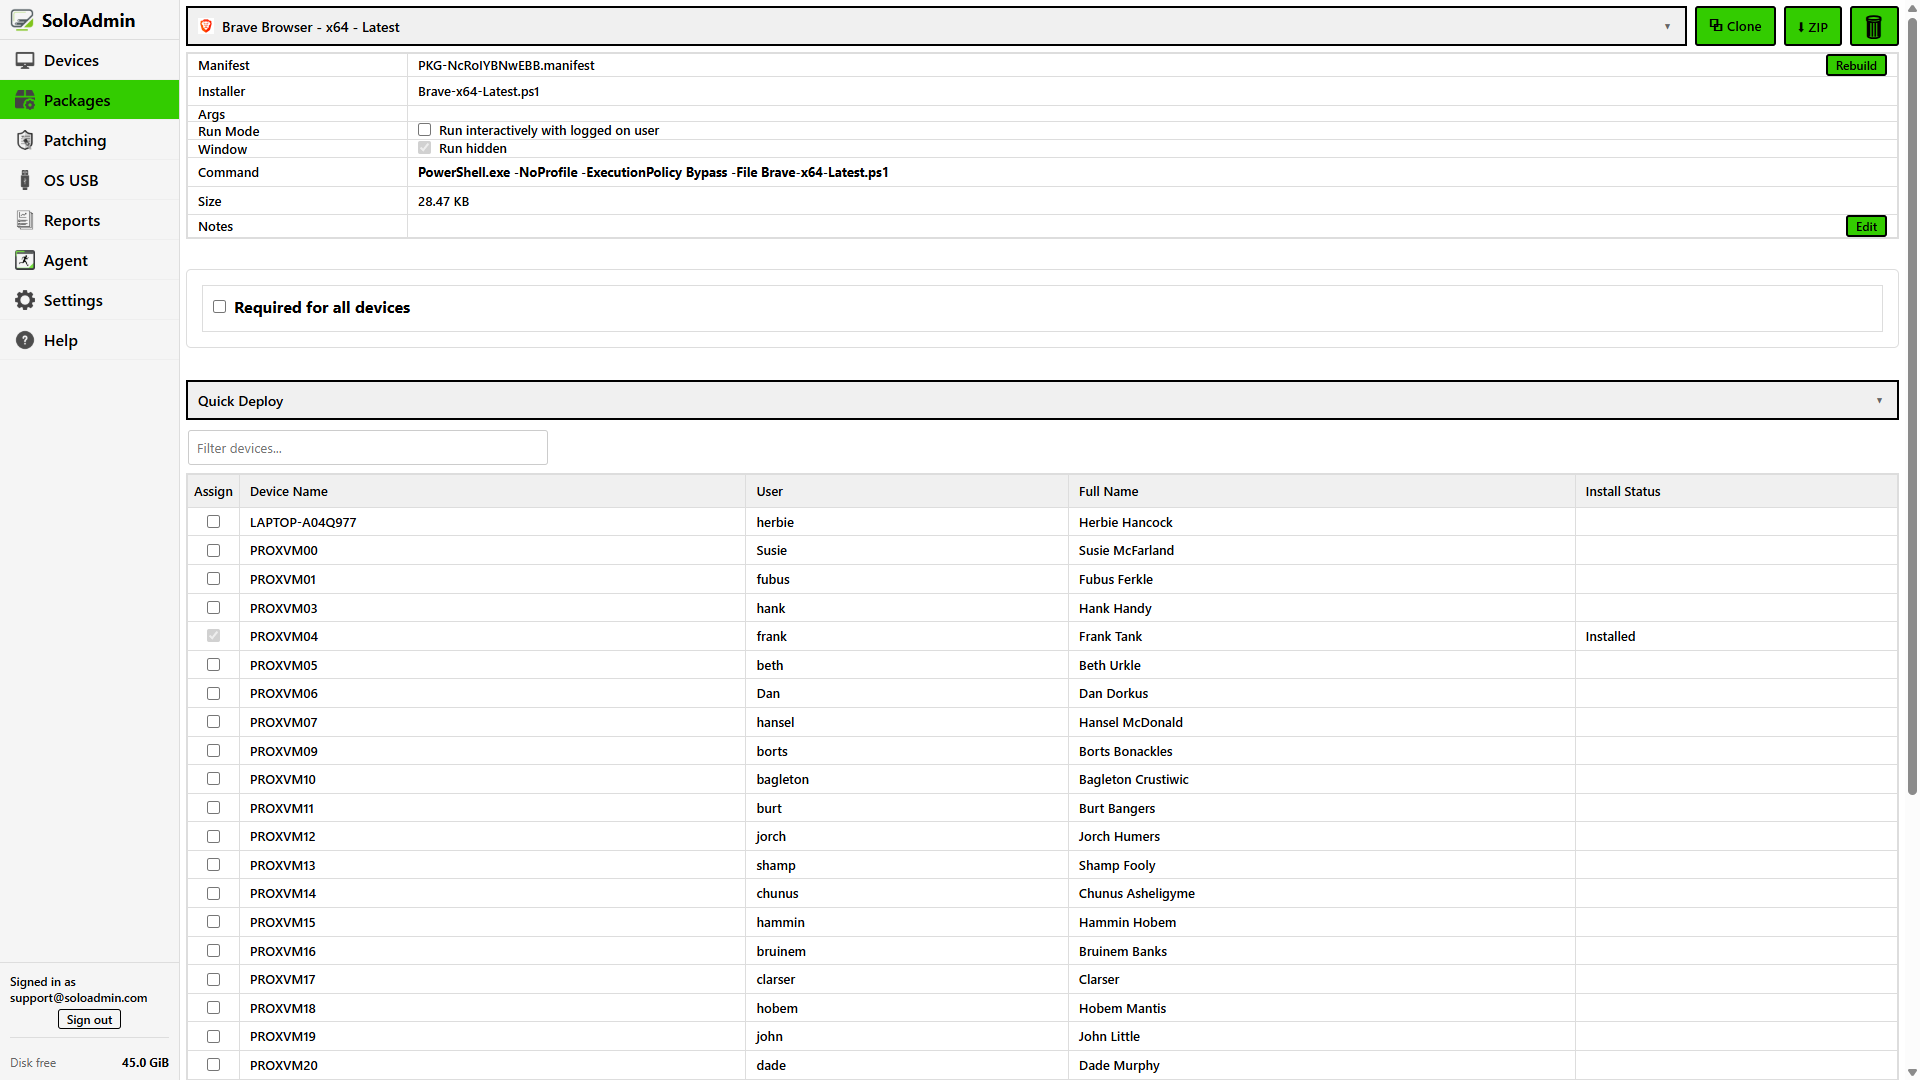This screenshot has width=1920, height=1080.
Task: Assign package to PROXVM00 device
Action: click(x=213, y=551)
